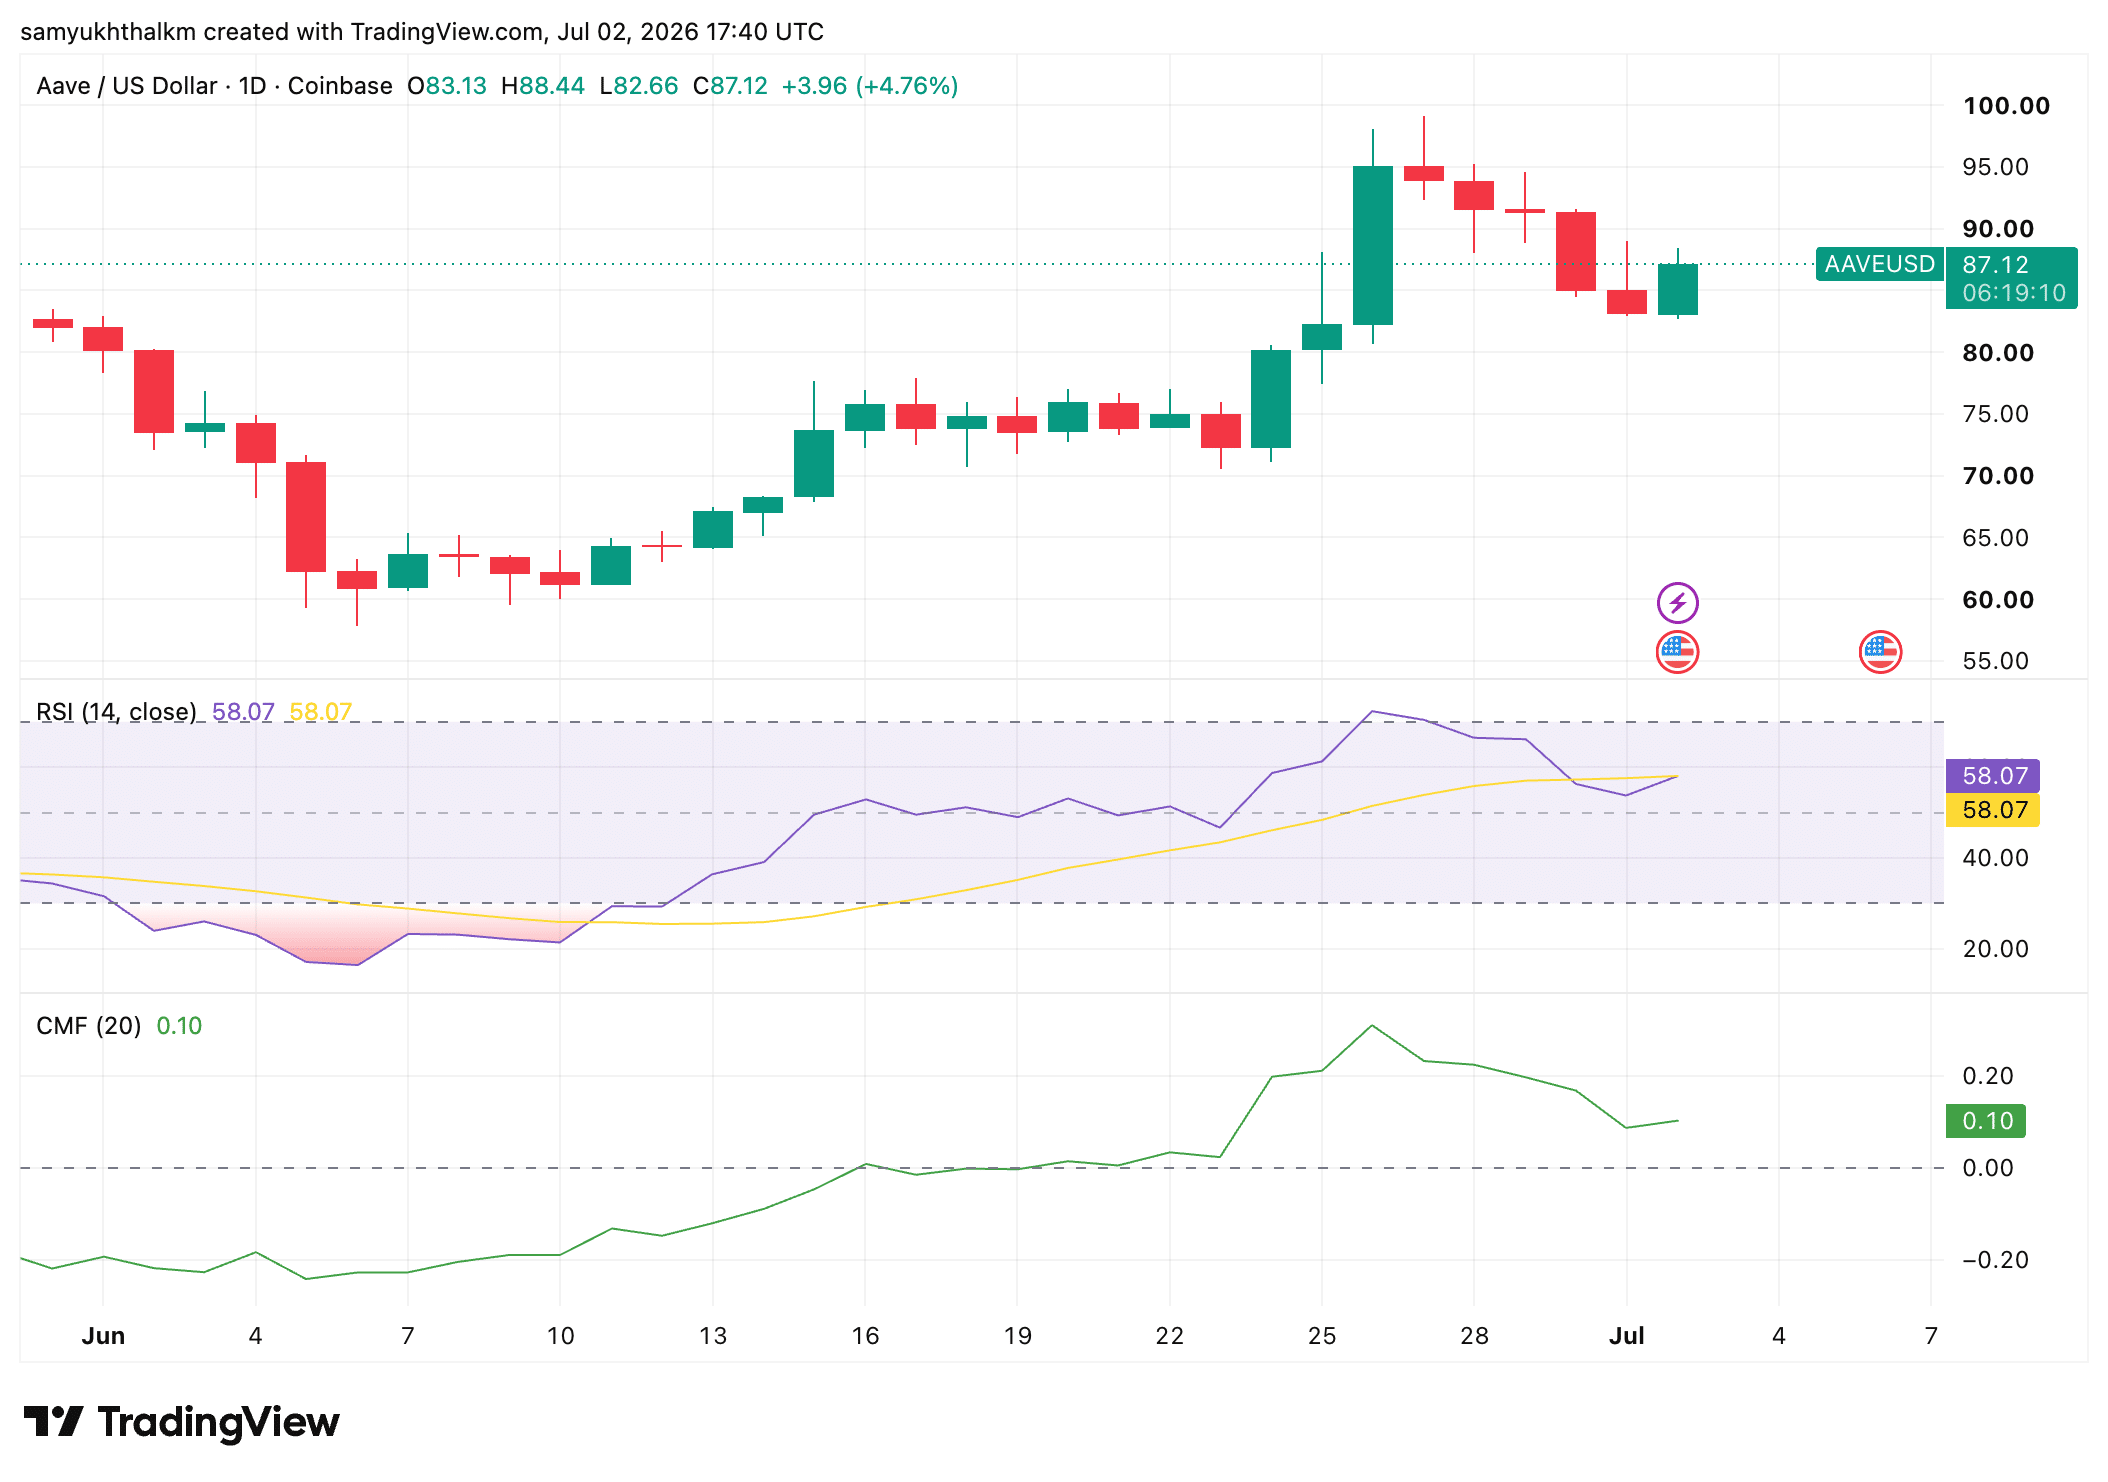Click the 16 date label on time axis

(864, 1336)
